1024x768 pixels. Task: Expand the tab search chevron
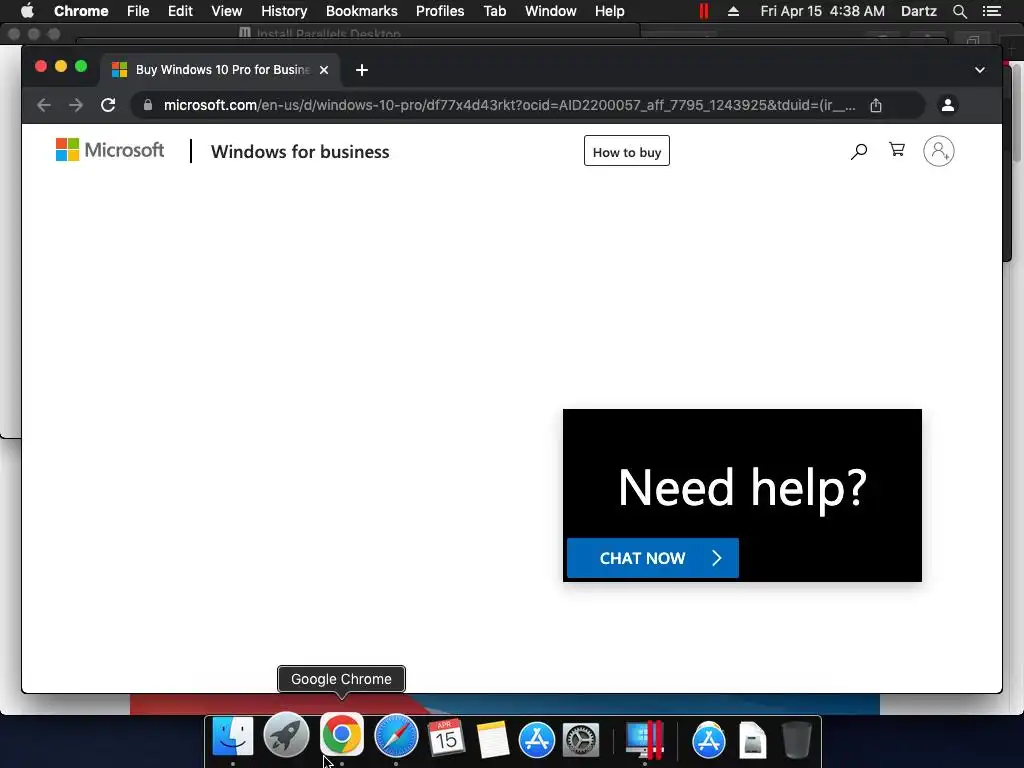pos(980,70)
